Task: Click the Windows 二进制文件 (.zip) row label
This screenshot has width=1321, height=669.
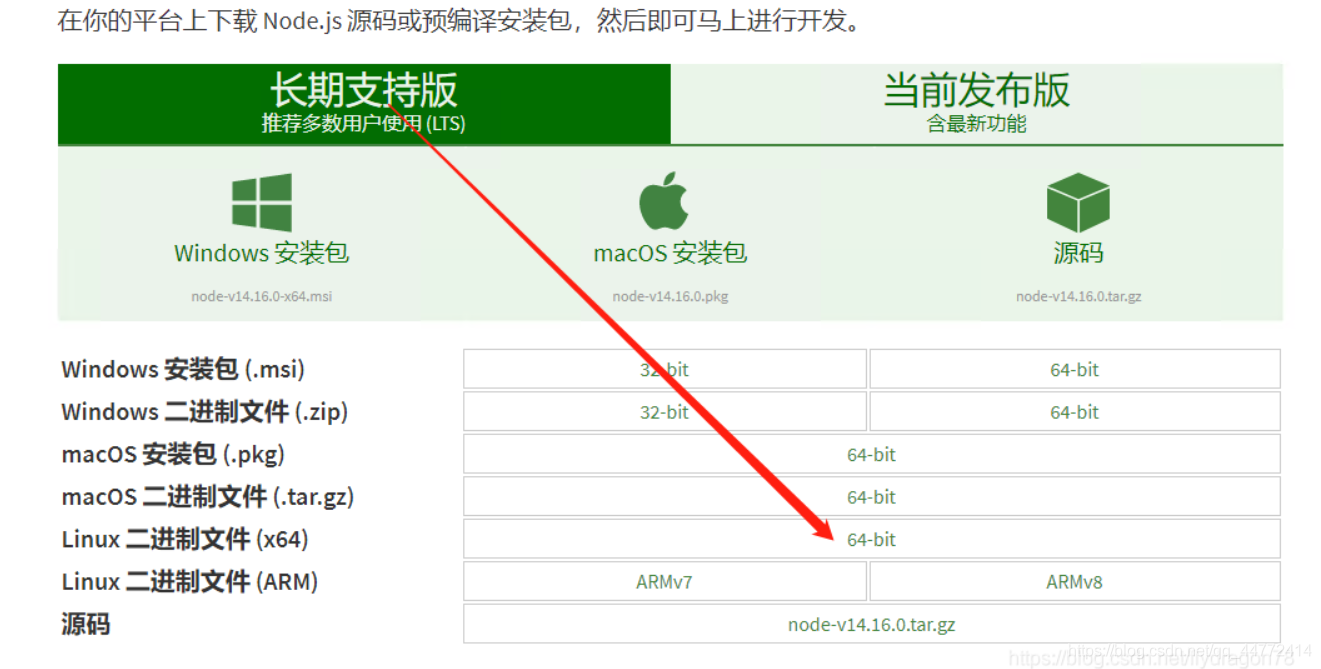Action: click(205, 412)
